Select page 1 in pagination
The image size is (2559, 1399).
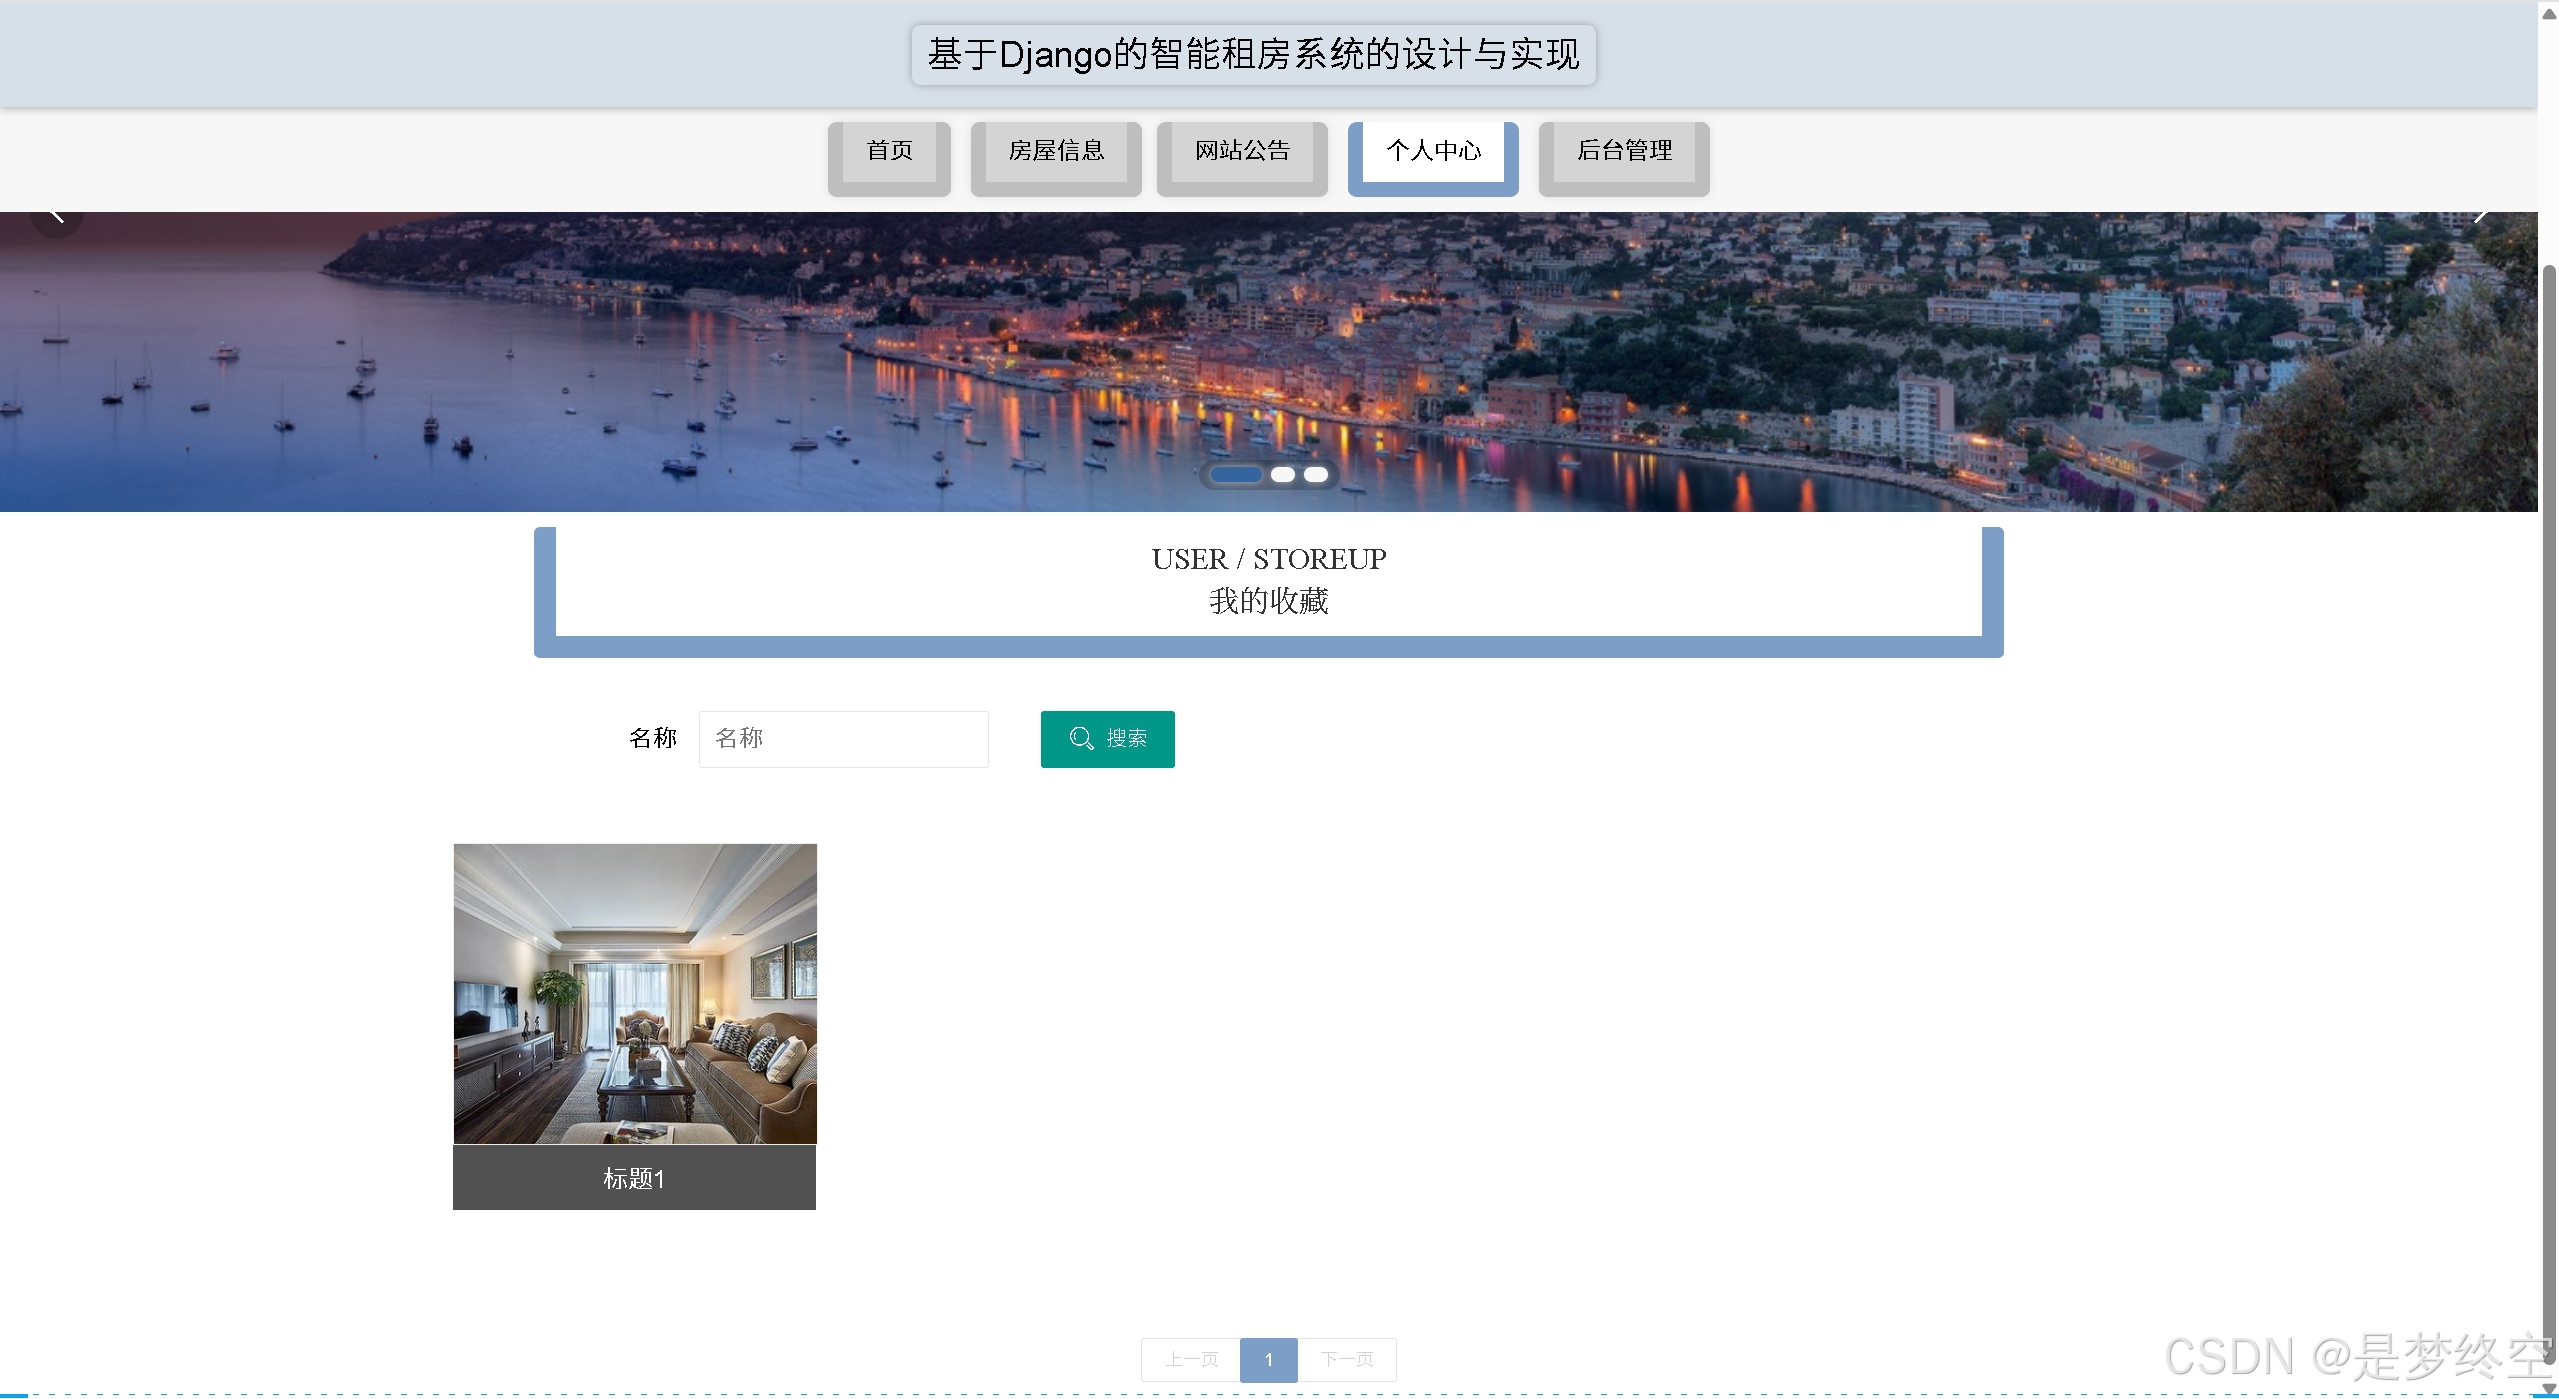point(1268,1359)
